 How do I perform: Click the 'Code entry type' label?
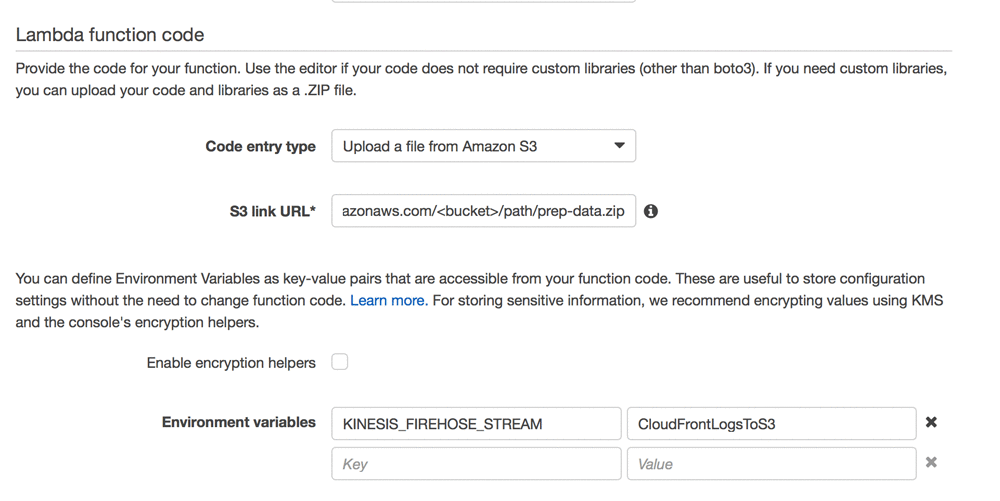(260, 147)
